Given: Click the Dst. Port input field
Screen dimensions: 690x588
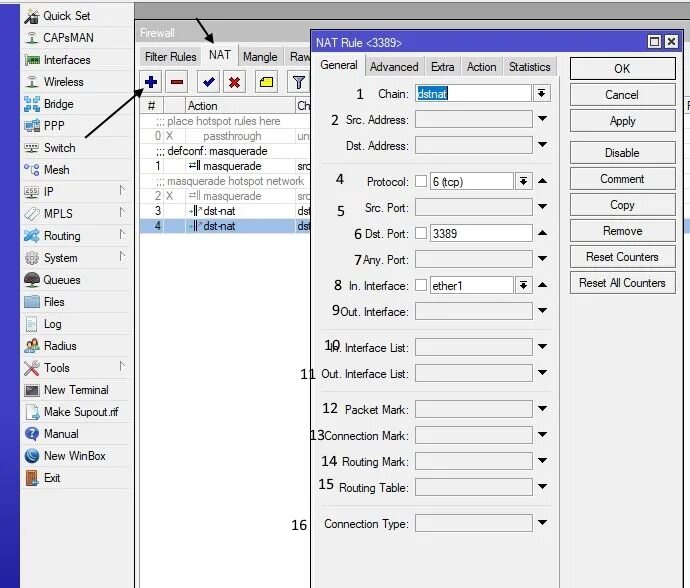Looking at the screenshot, I should coord(481,233).
